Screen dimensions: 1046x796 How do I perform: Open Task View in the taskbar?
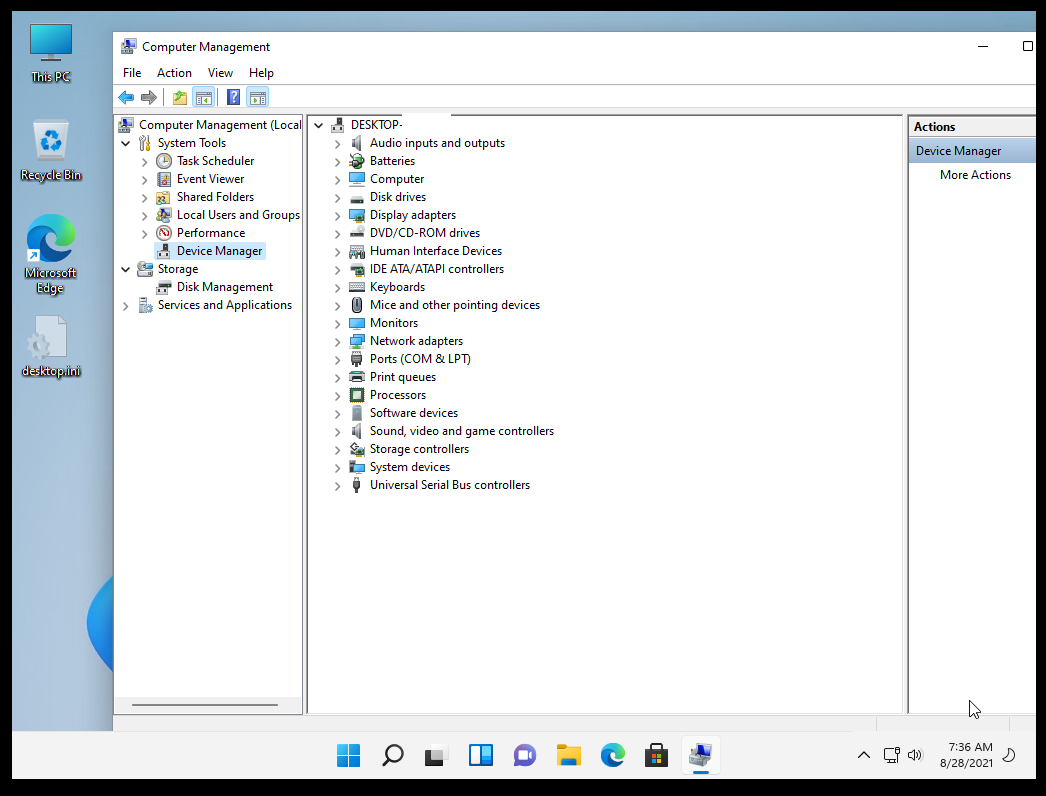(436, 755)
